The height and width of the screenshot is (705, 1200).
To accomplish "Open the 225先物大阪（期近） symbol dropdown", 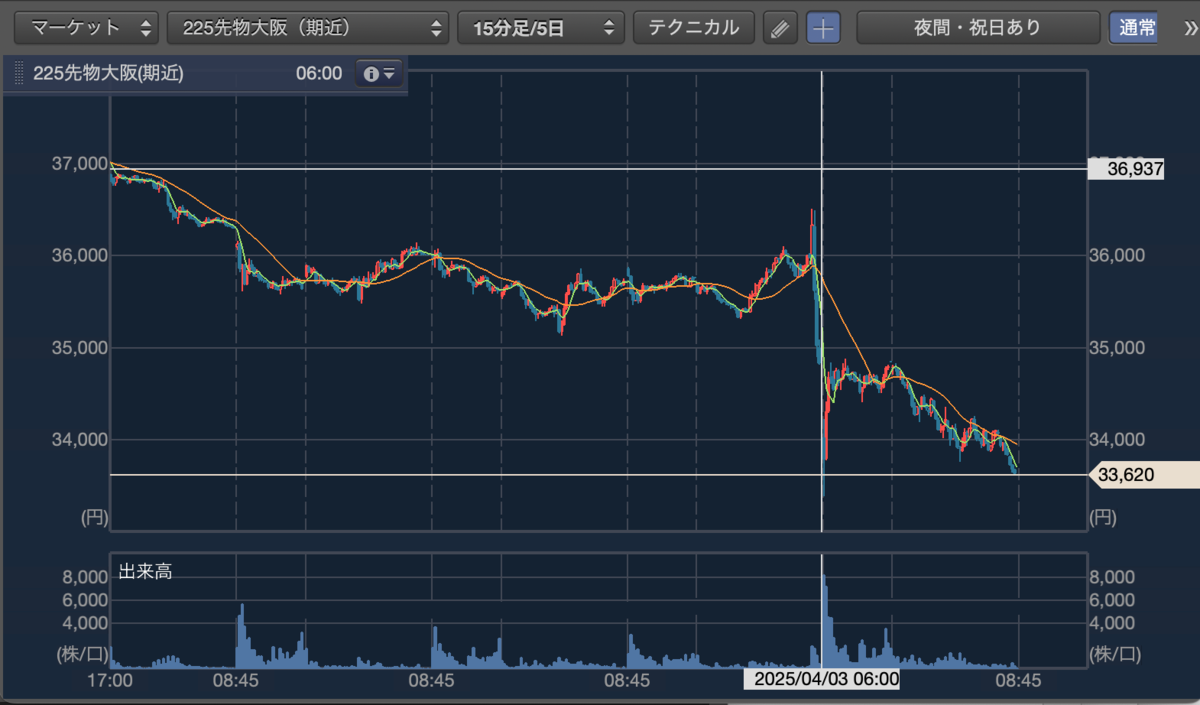I will click(308, 28).
